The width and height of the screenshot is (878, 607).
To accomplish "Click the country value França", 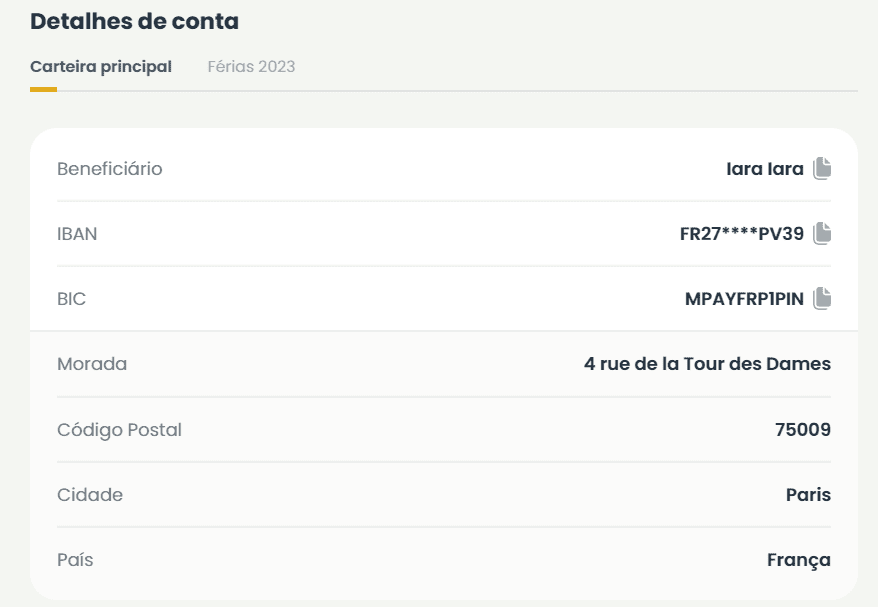I will pyautogui.click(x=798, y=560).
